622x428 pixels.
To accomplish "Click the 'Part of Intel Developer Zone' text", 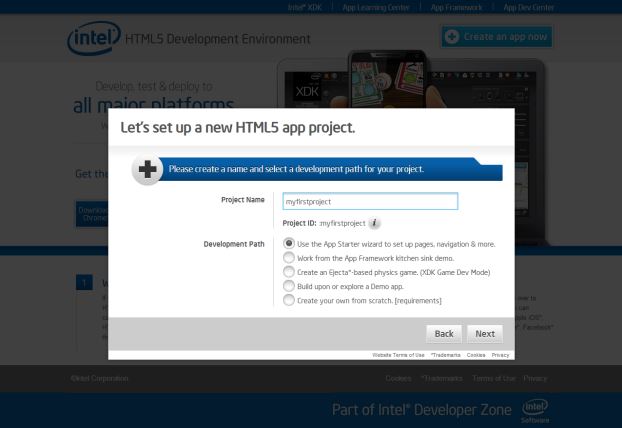I will click(x=422, y=410).
